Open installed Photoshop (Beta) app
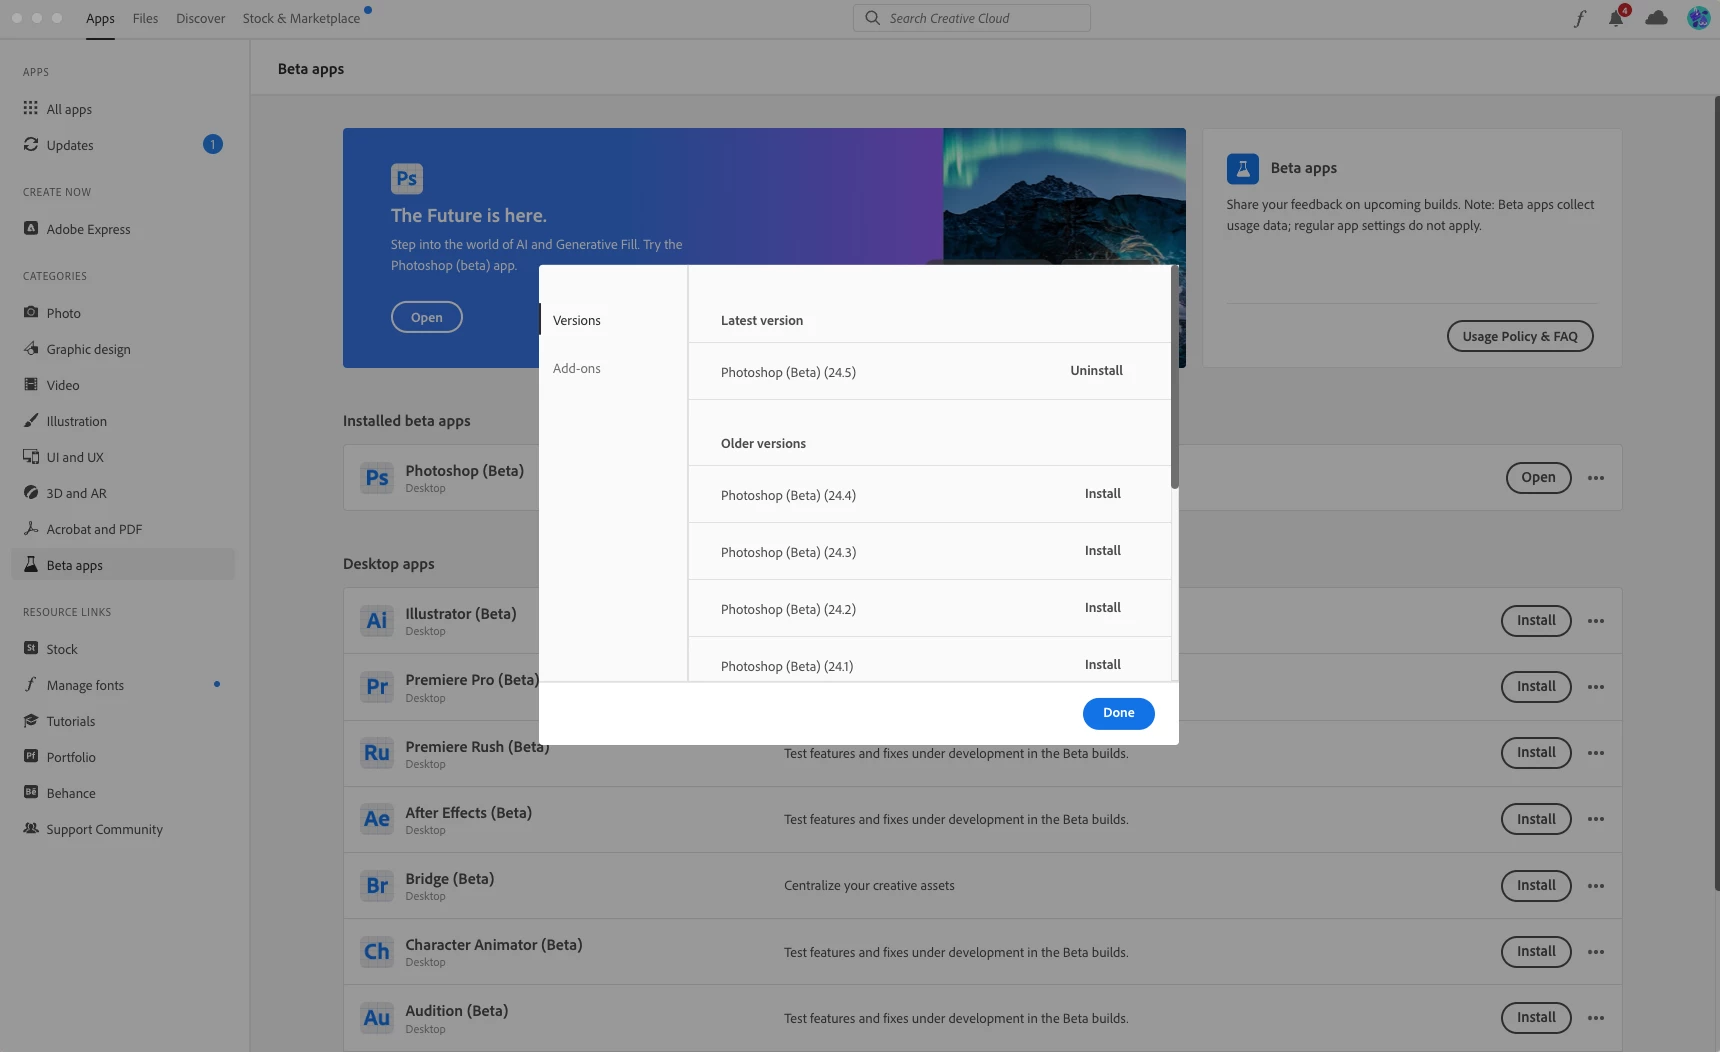Viewport: 1720px width, 1052px height. coord(1538,477)
